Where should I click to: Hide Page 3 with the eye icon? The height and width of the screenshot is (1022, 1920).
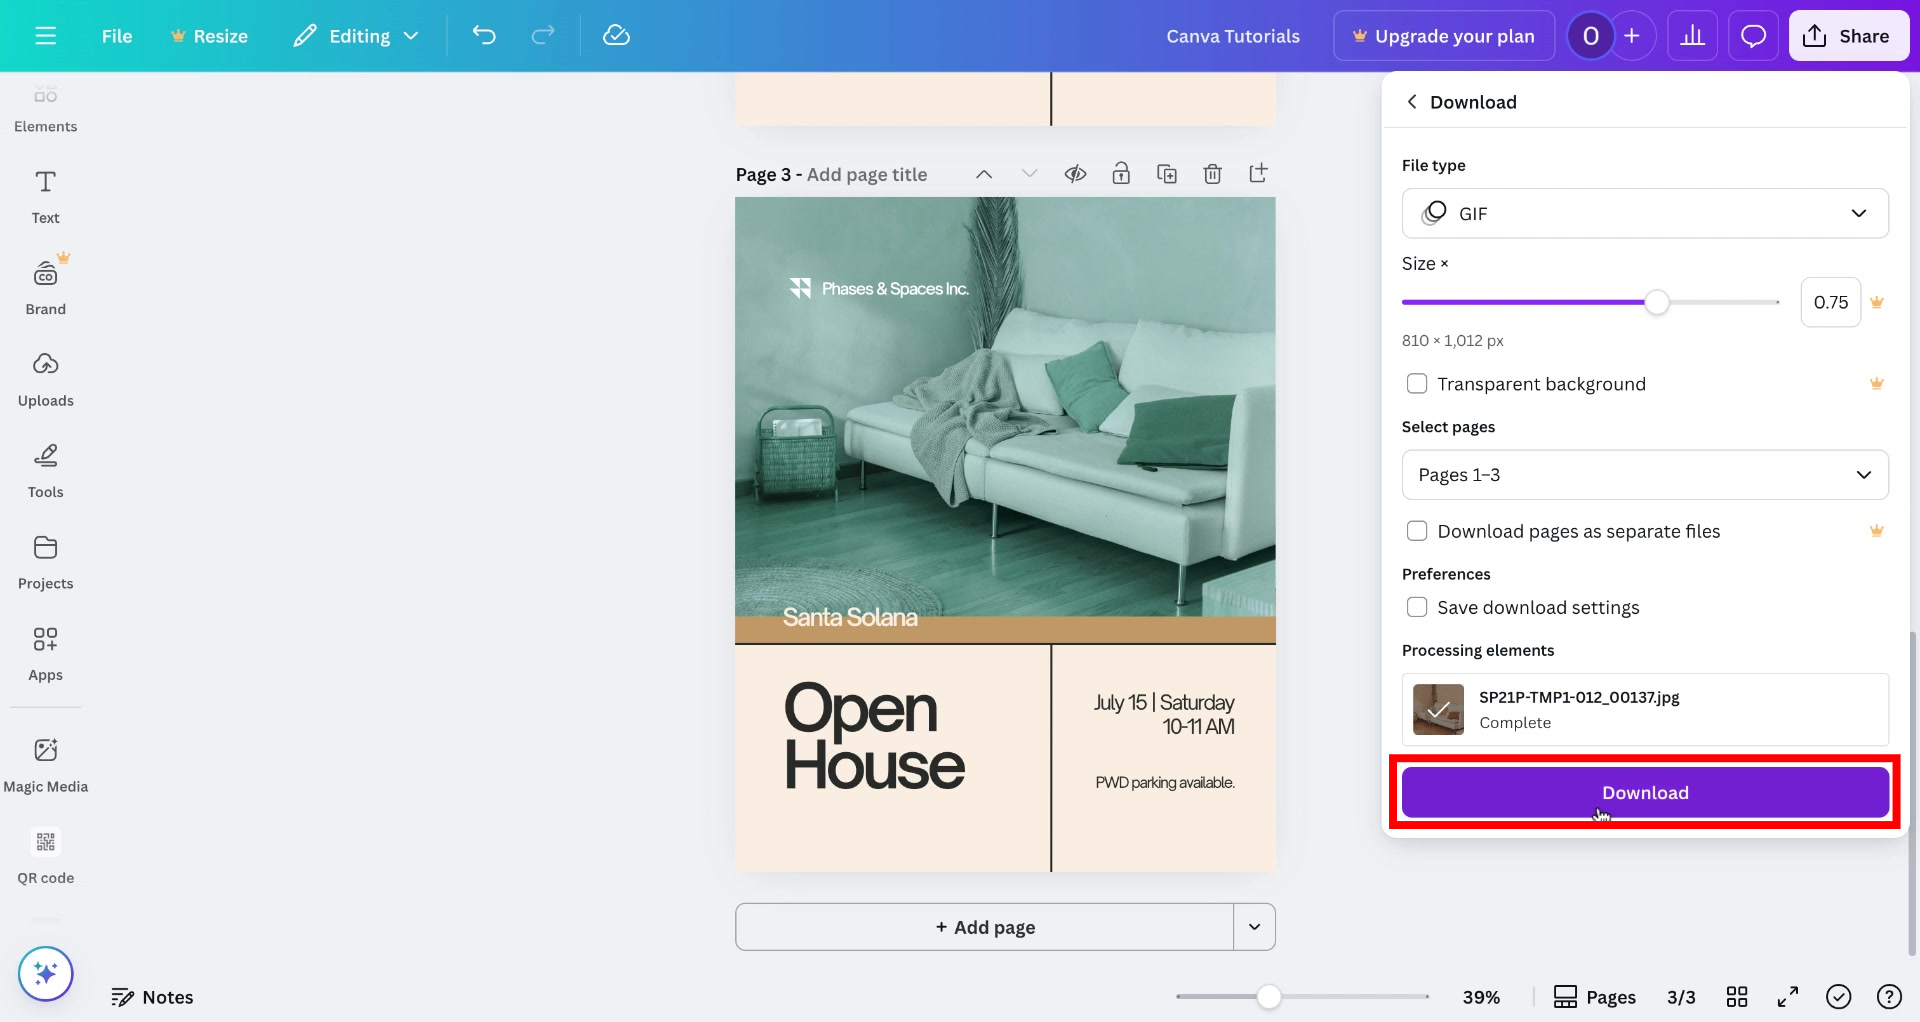point(1076,173)
